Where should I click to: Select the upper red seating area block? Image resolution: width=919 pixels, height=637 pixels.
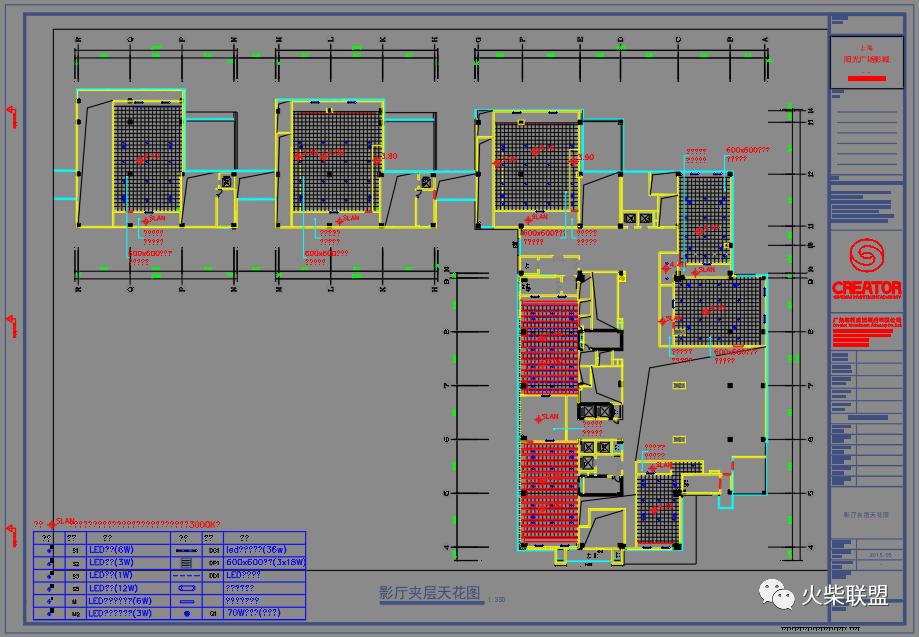pos(548,346)
